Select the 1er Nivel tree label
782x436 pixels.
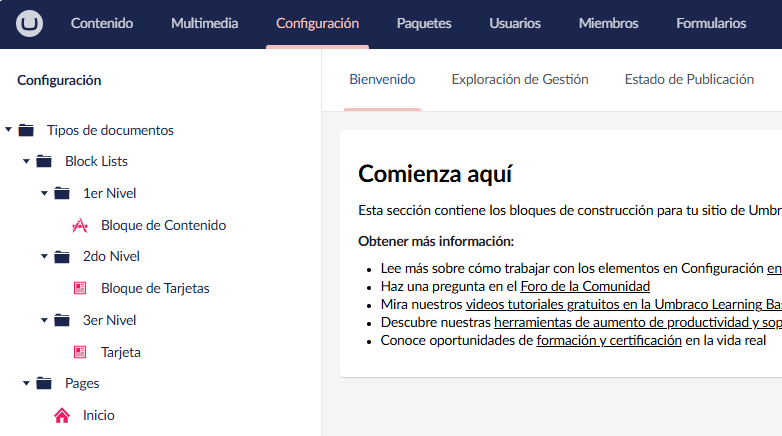[109, 193]
